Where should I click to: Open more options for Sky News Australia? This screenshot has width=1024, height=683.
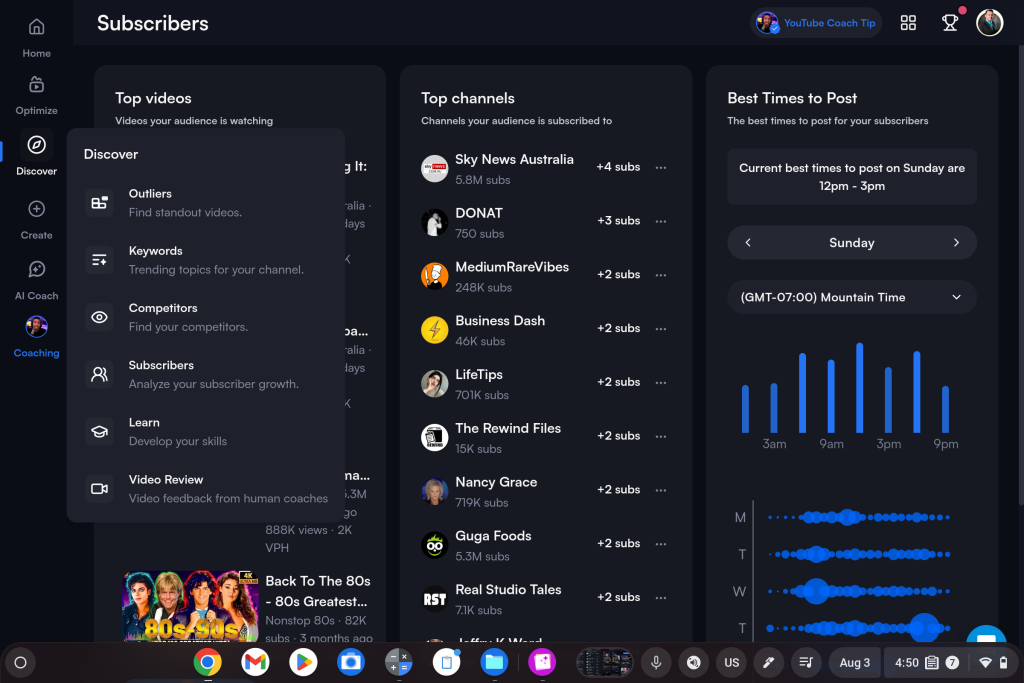[x=661, y=167]
